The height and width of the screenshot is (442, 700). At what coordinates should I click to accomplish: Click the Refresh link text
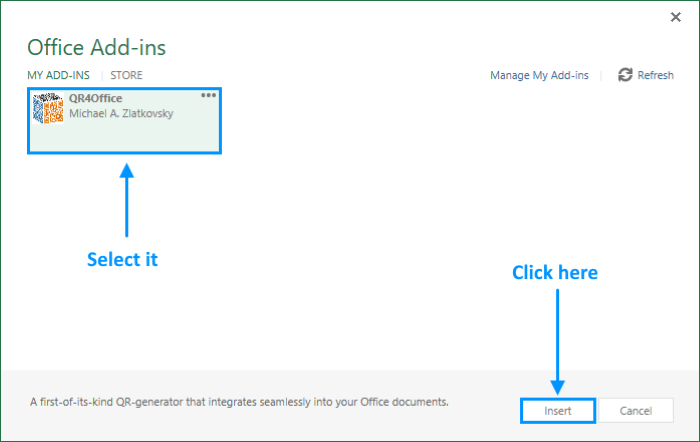[655, 75]
